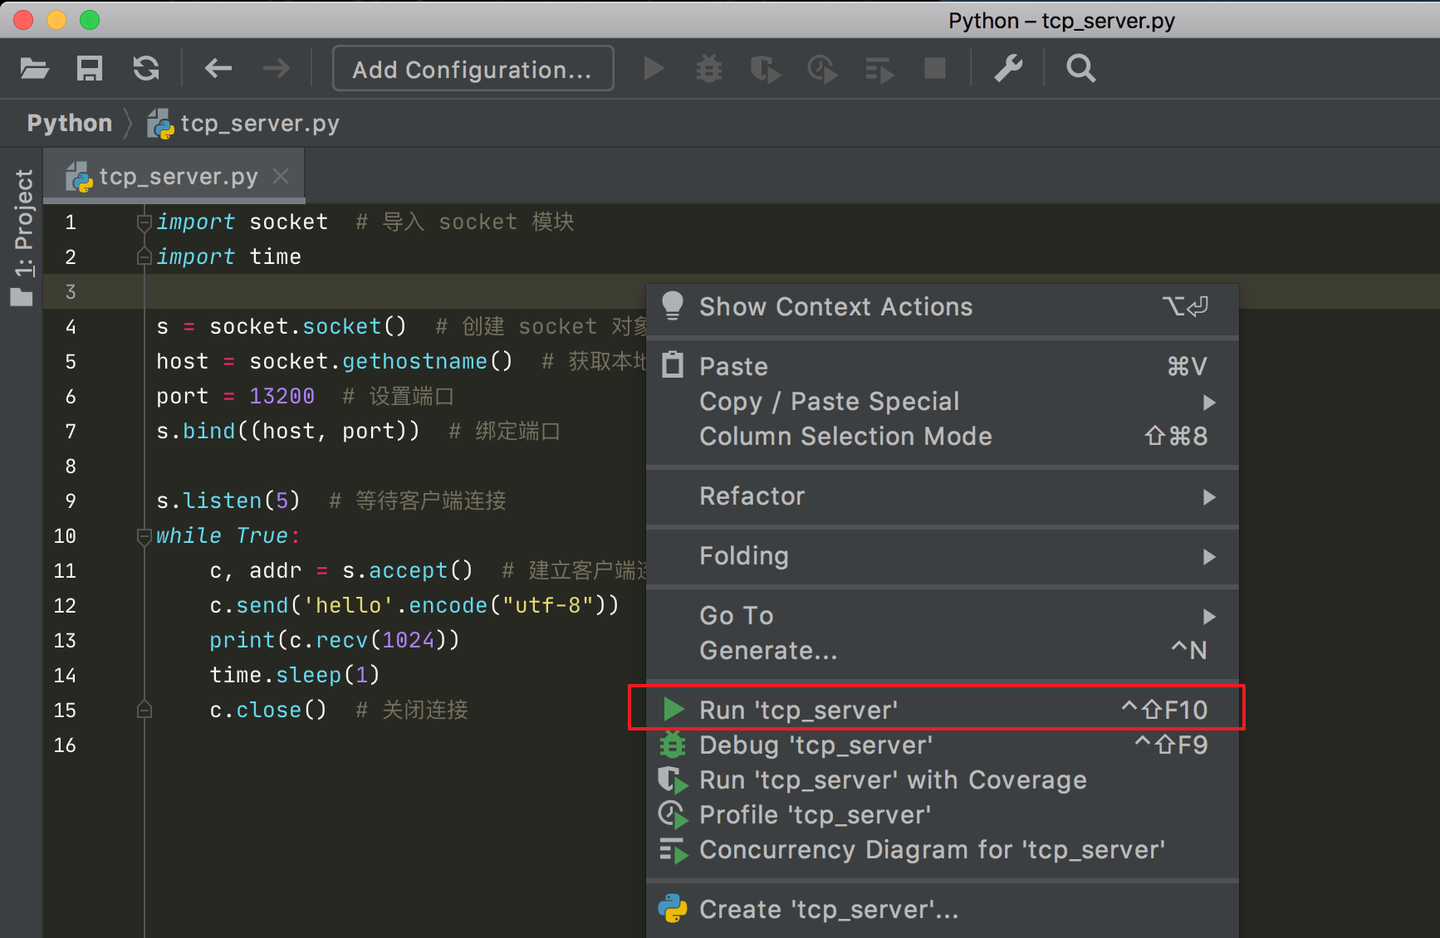Image resolution: width=1440 pixels, height=938 pixels.
Task: Select the tcp_server.py editor tab
Action: [178, 177]
